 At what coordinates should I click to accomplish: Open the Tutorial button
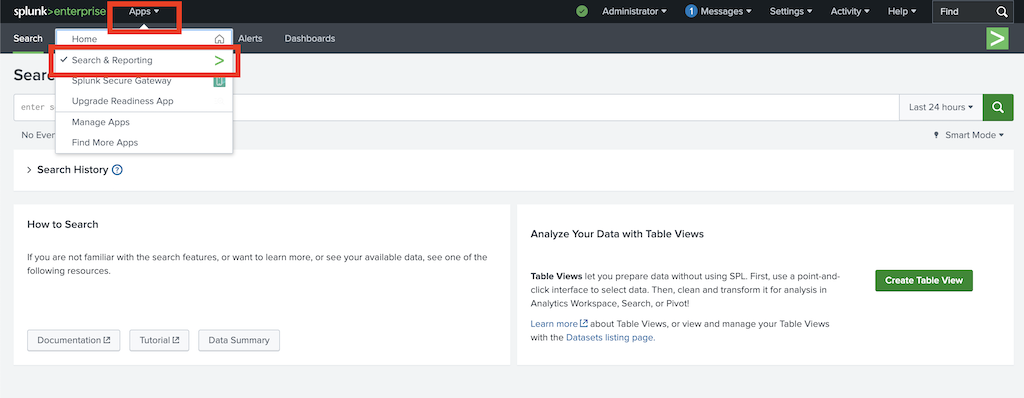click(159, 340)
